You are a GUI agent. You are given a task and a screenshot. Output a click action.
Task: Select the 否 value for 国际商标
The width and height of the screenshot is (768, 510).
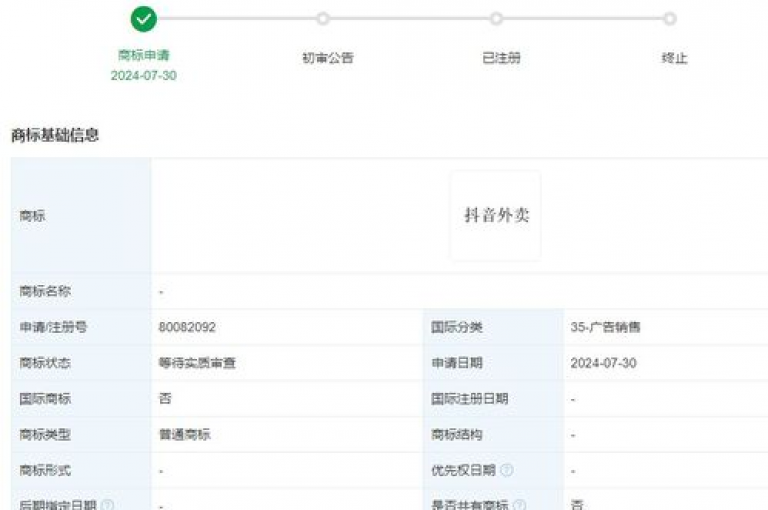point(165,398)
